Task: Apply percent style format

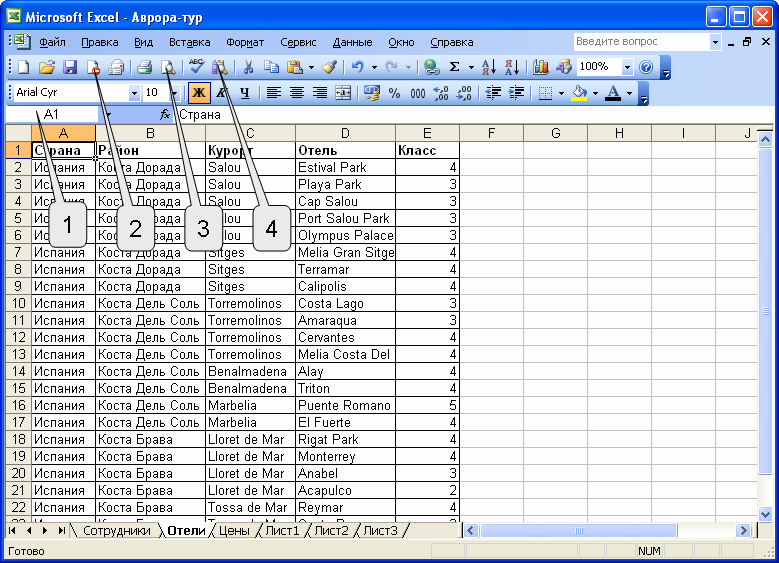Action: pos(394,92)
